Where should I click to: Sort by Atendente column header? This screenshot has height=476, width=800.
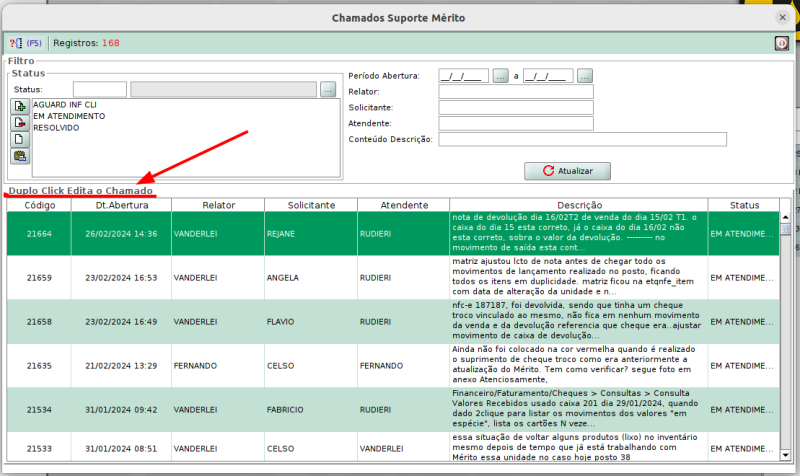tap(404, 205)
